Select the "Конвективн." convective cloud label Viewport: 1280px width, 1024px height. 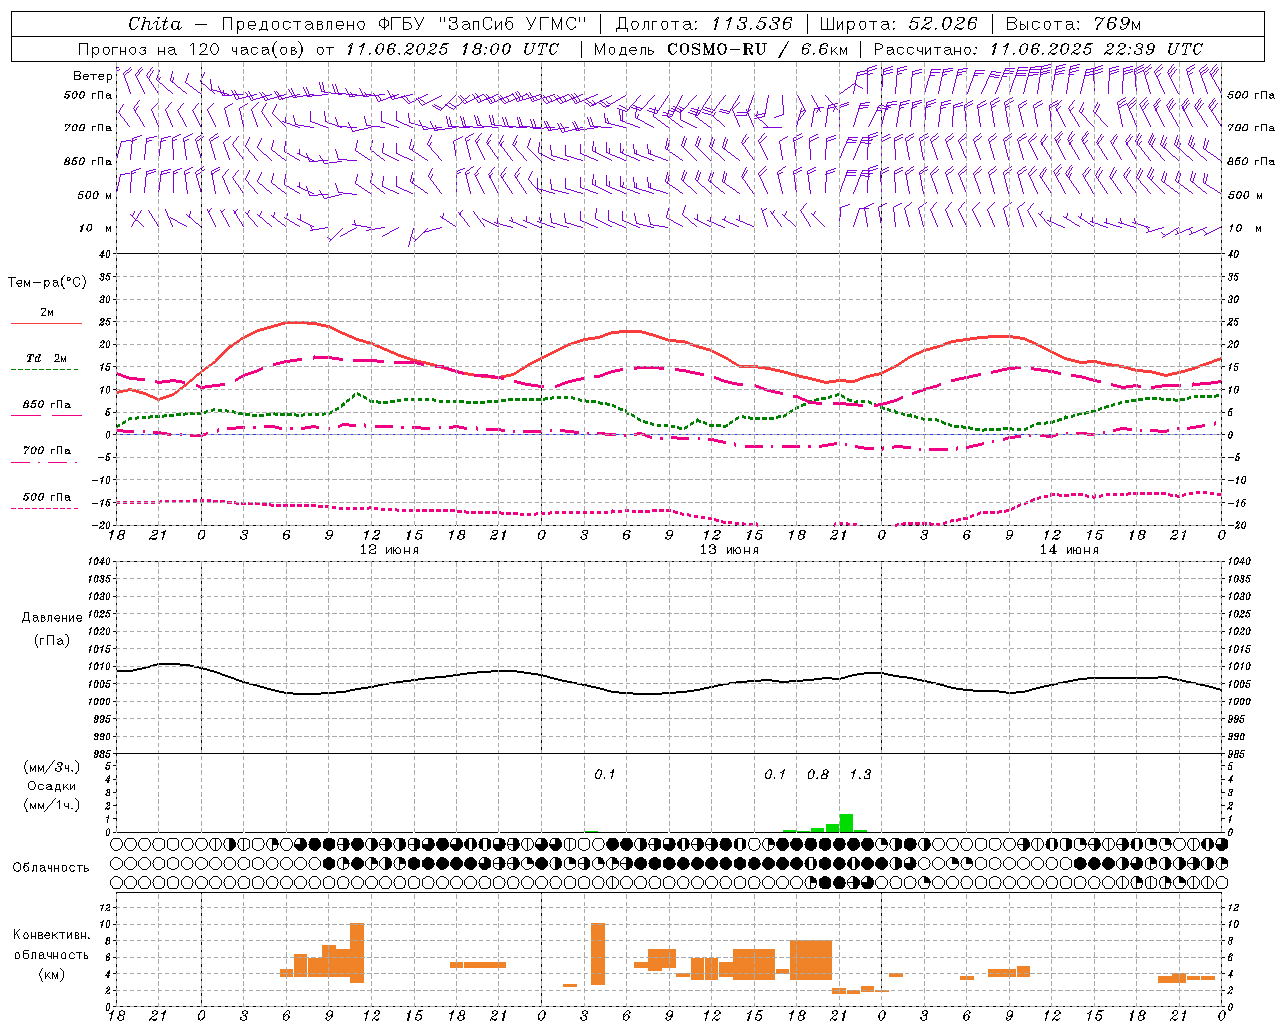pyautogui.click(x=51, y=935)
